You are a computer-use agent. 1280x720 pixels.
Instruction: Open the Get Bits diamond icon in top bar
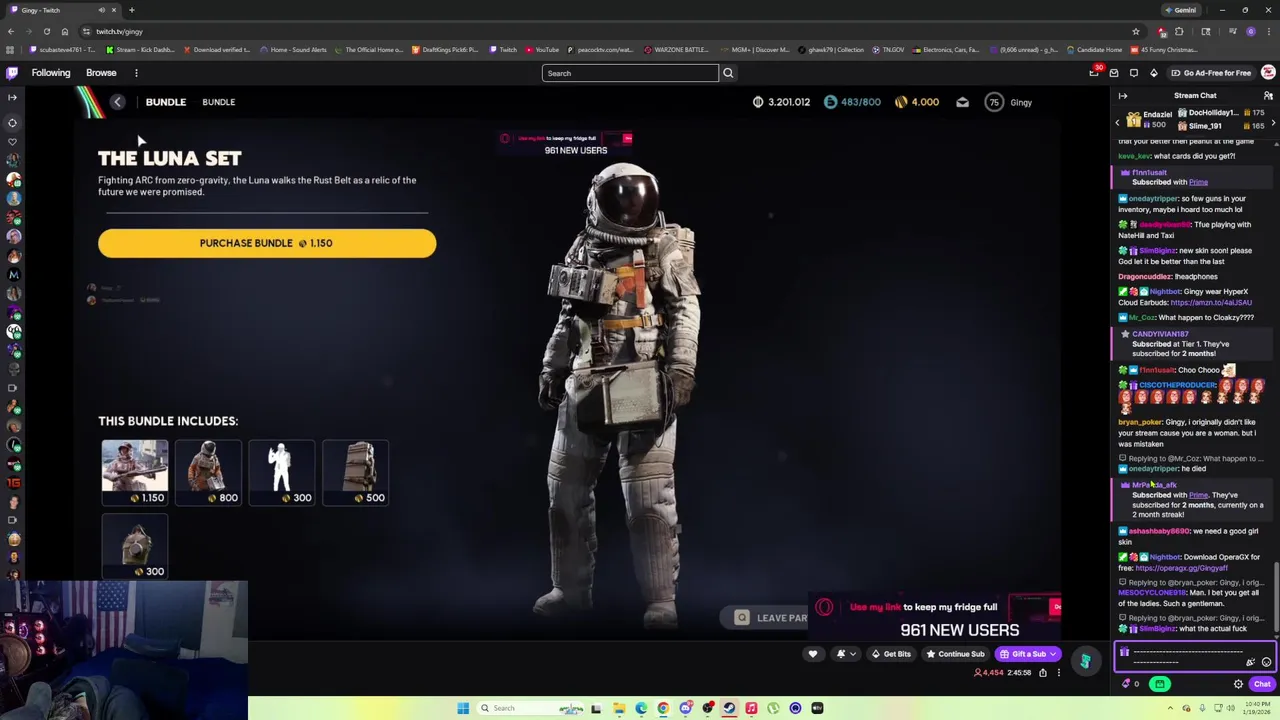click(x=1153, y=73)
